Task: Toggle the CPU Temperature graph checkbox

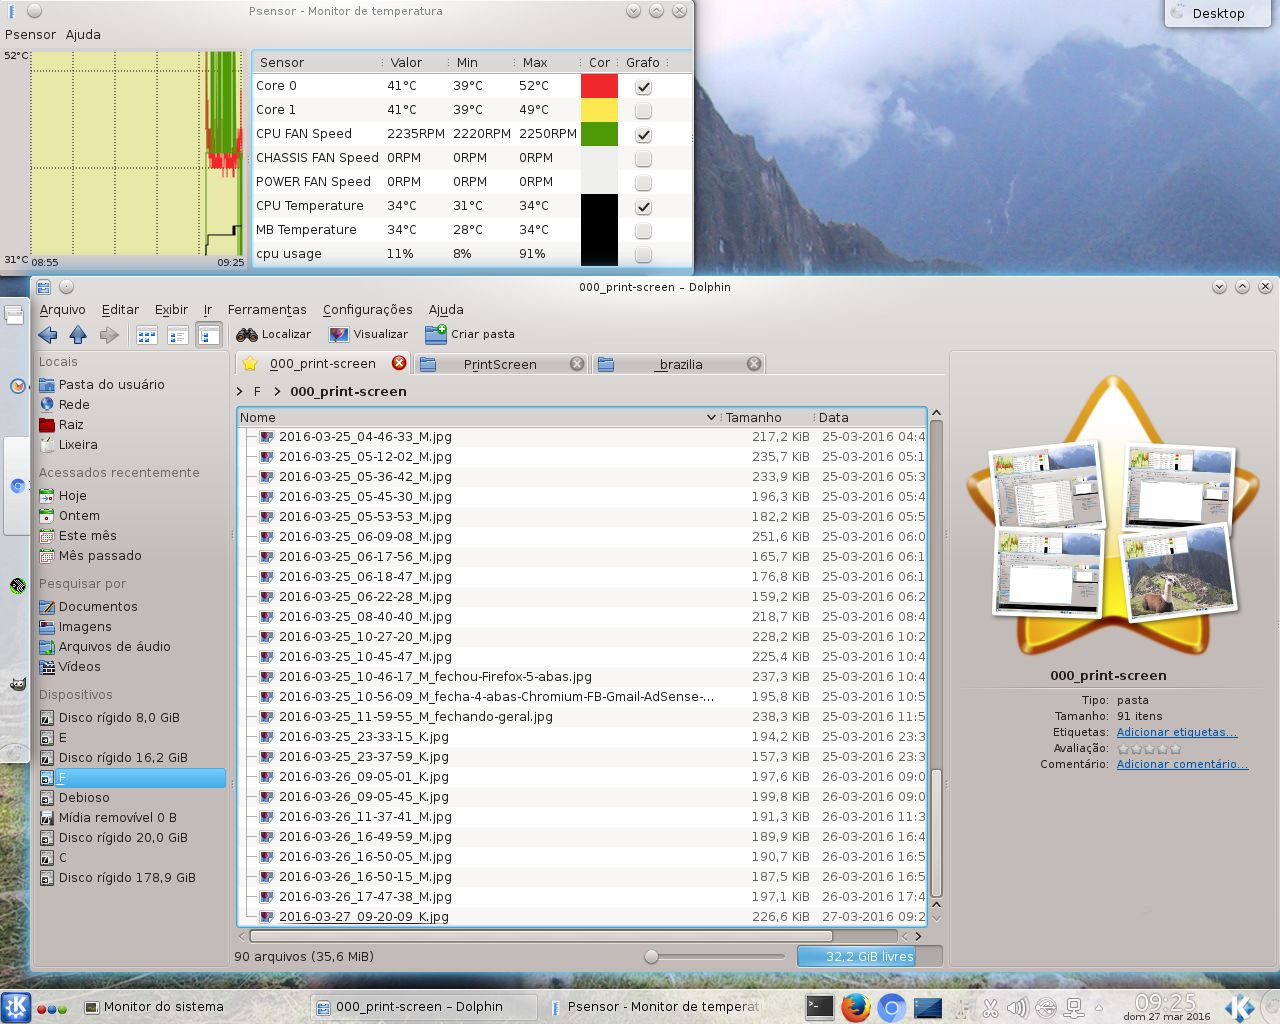Action: pyautogui.click(x=643, y=207)
